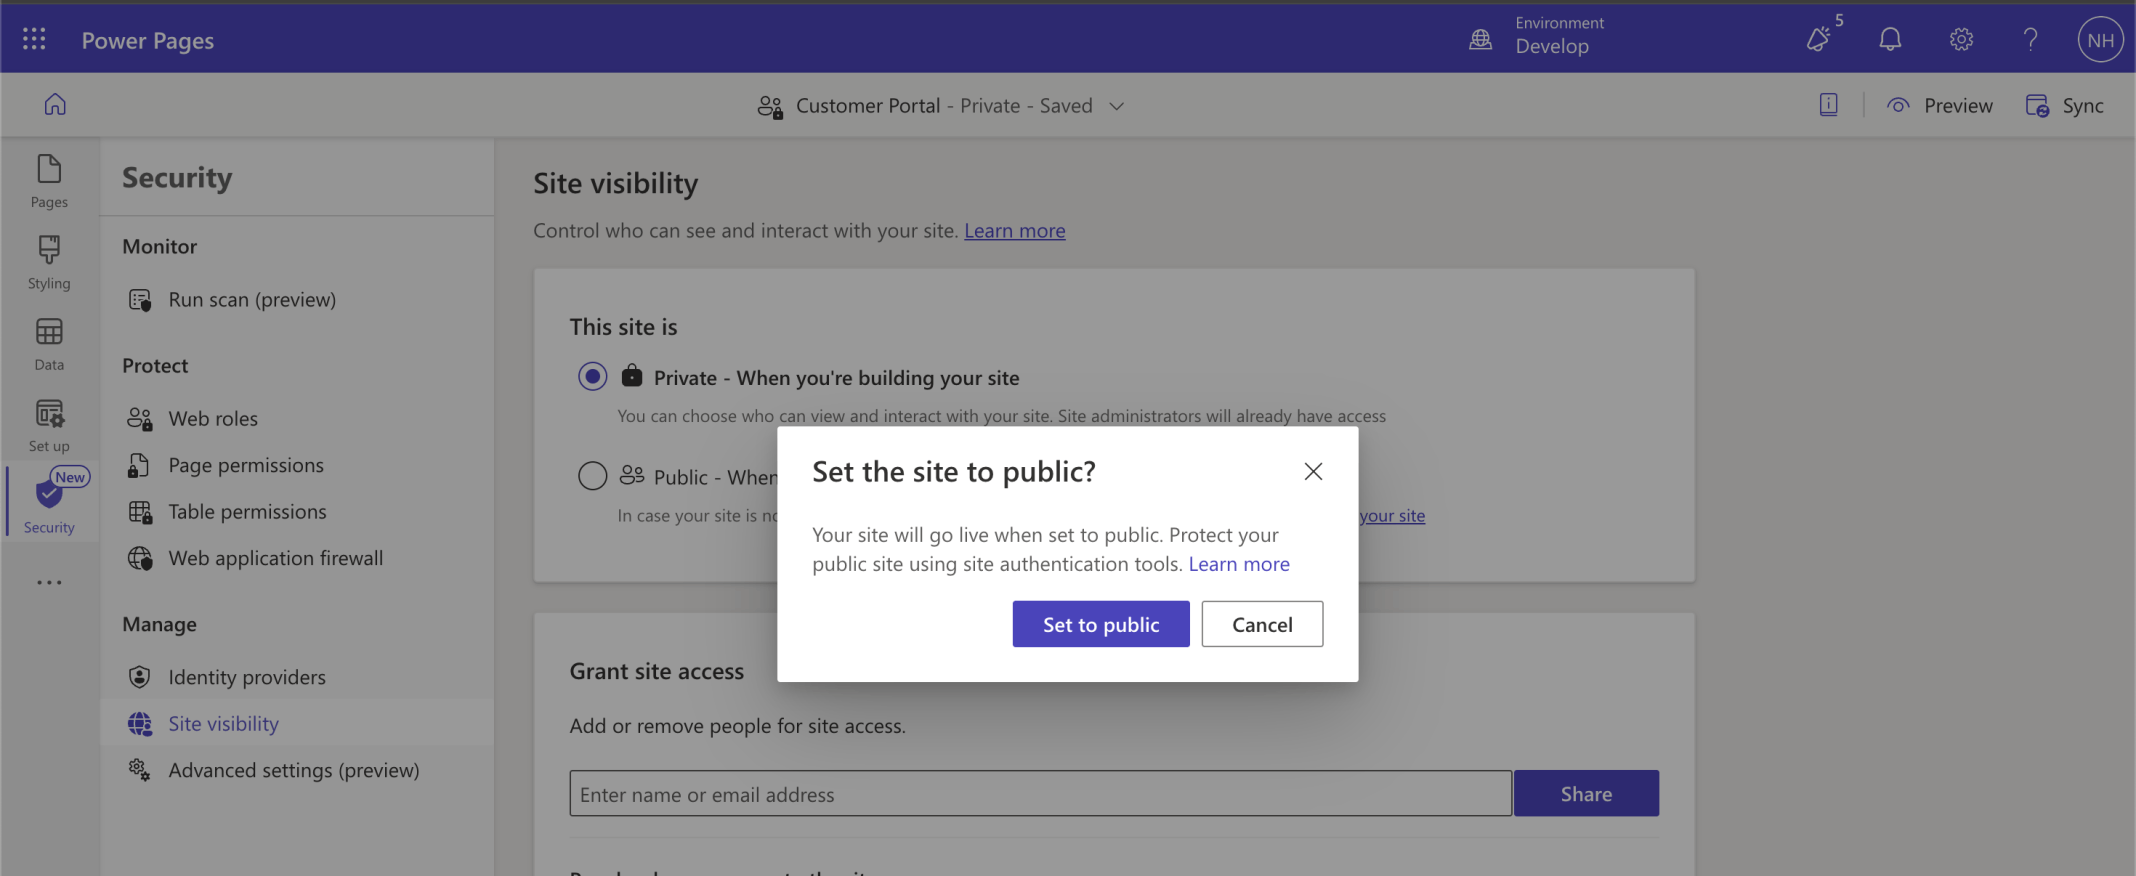Open the Data workspace

(49, 343)
